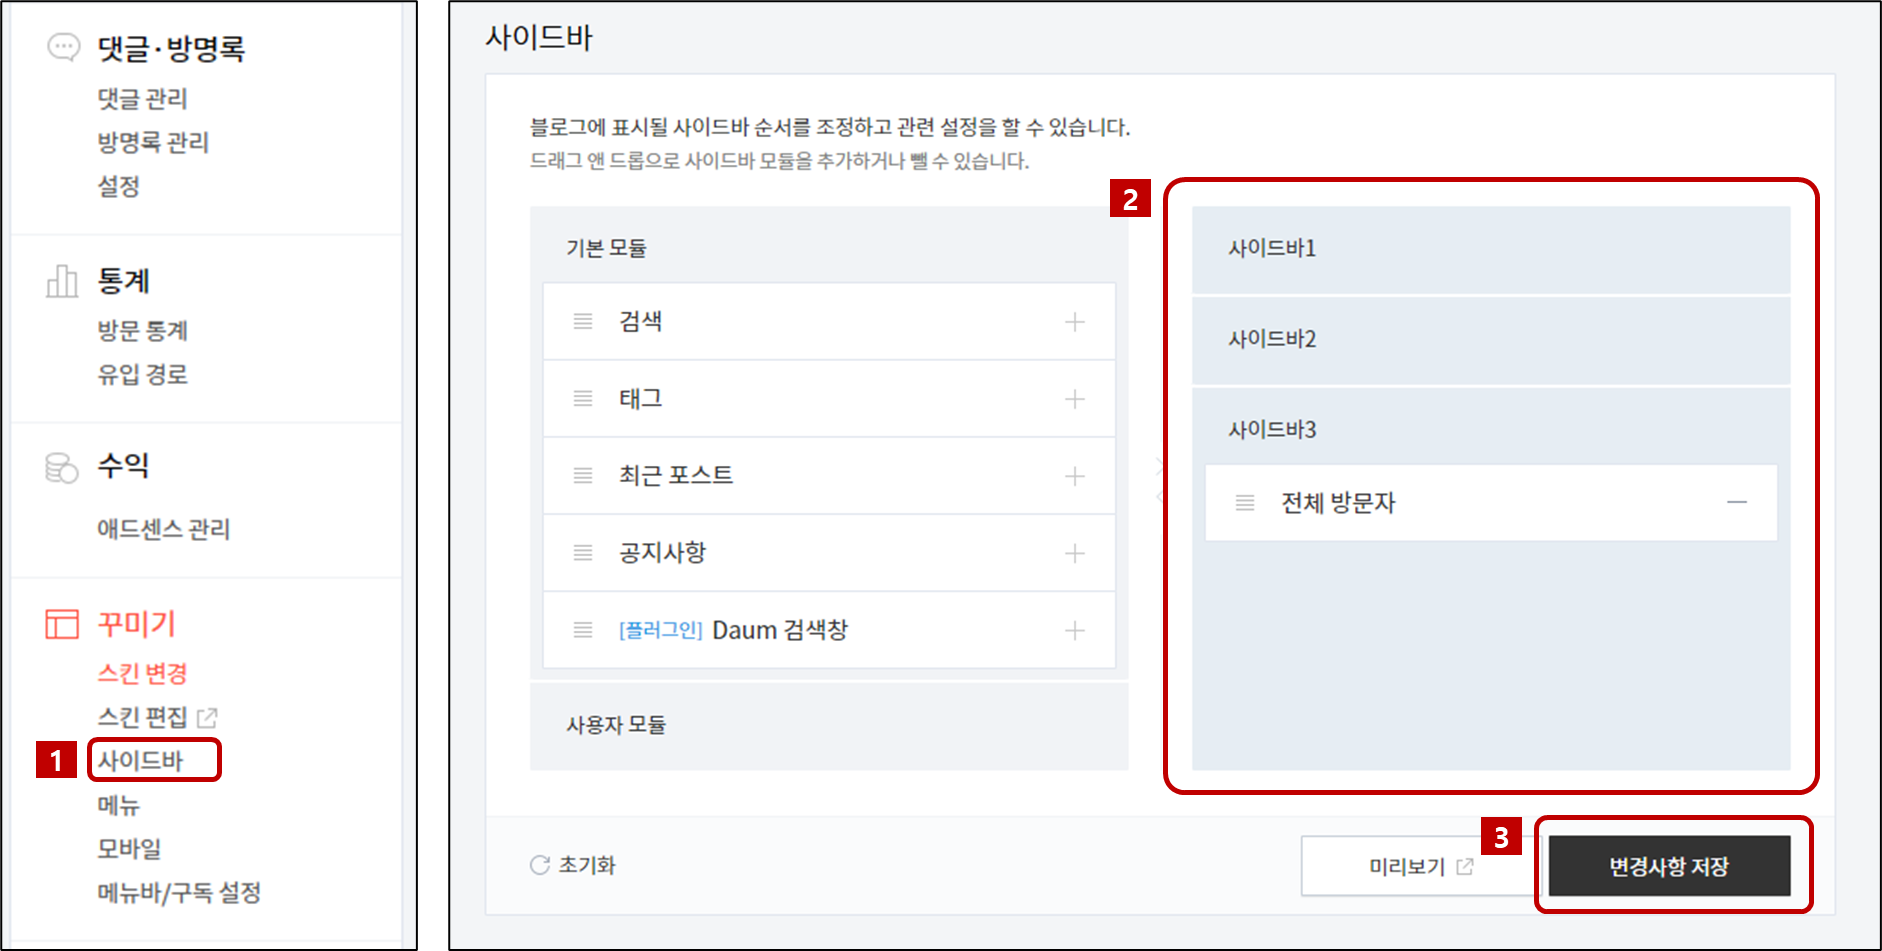
Task: Open 메뉴 under 꾸미기
Action: pyautogui.click(x=118, y=804)
